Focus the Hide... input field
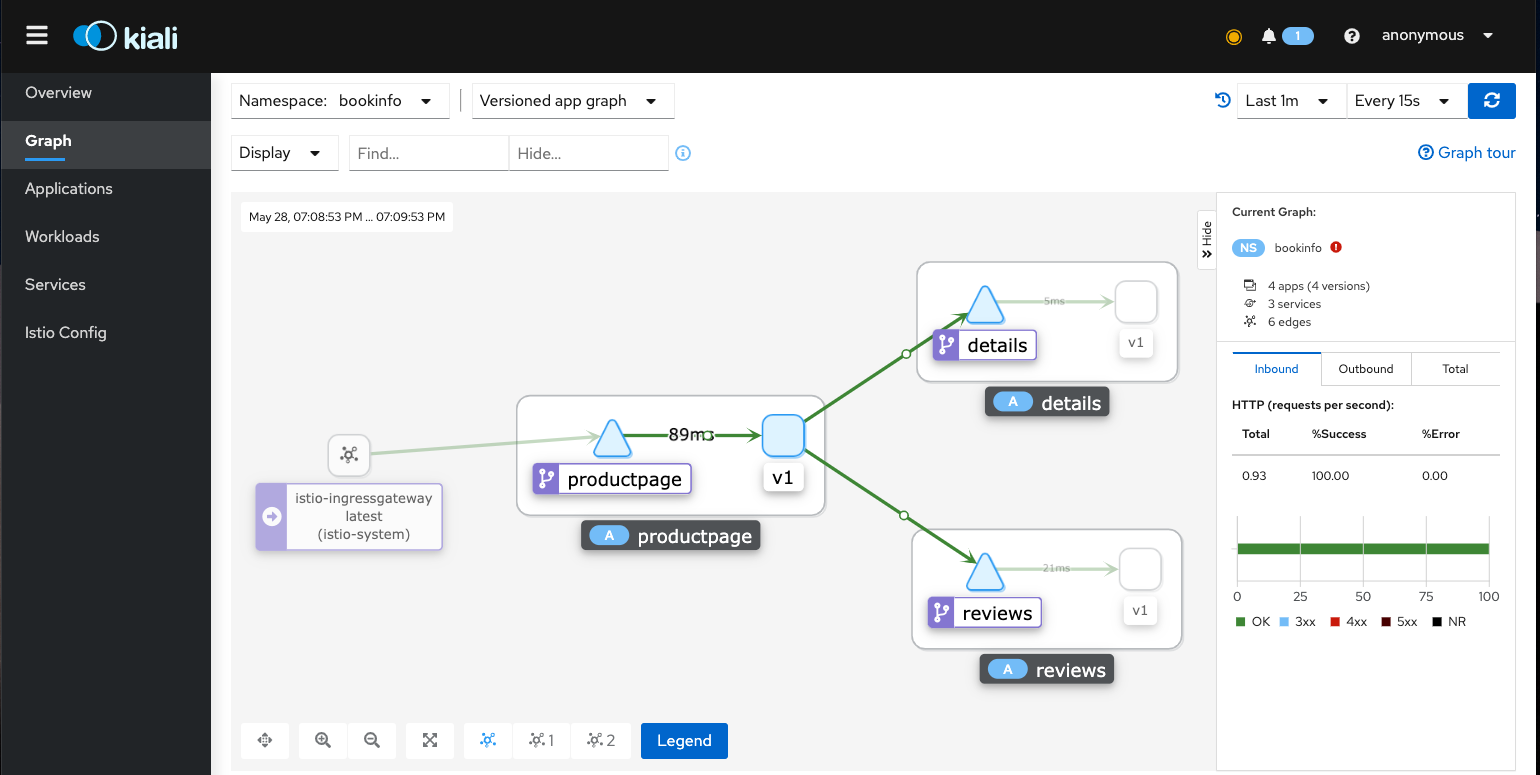The image size is (1540, 775). pyautogui.click(x=589, y=153)
